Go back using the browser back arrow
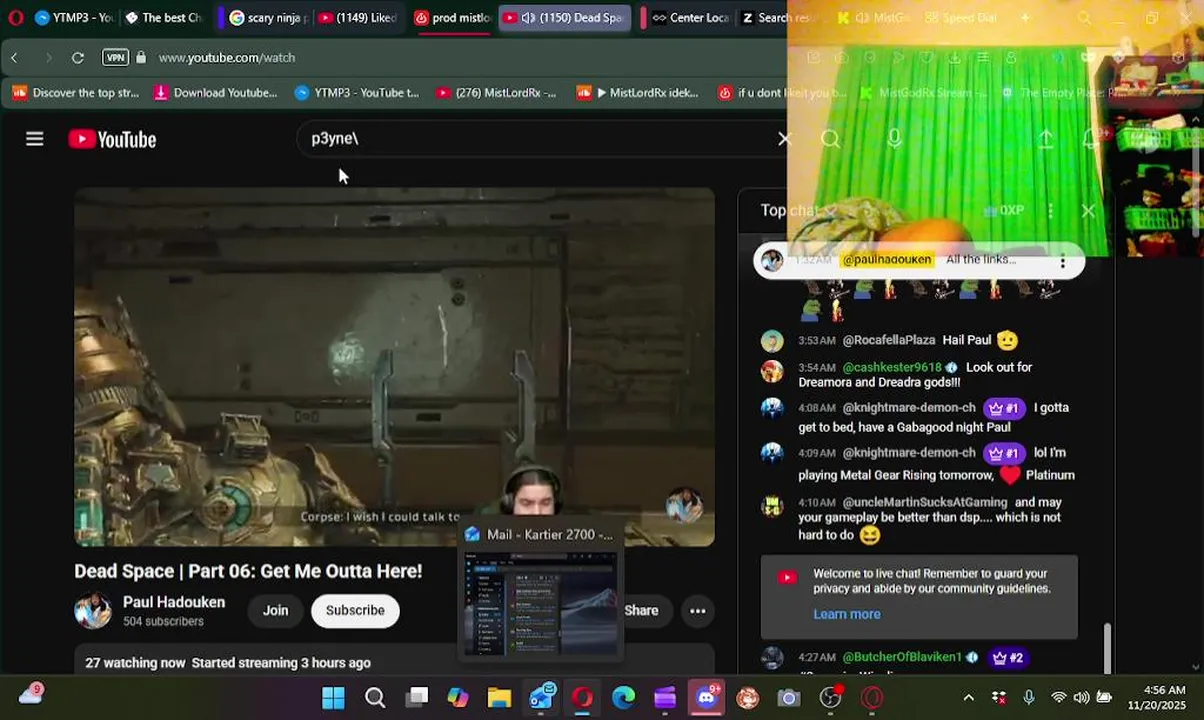Viewport: 1204px width, 720px height. point(14,57)
